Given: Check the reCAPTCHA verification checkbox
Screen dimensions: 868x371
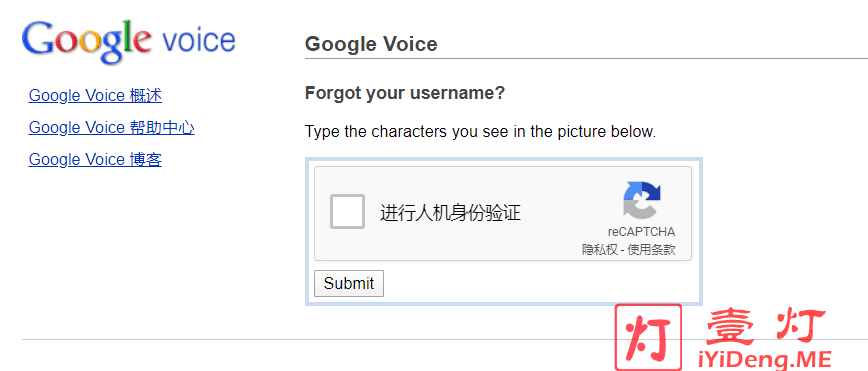Looking at the screenshot, I should coord(348,212).
